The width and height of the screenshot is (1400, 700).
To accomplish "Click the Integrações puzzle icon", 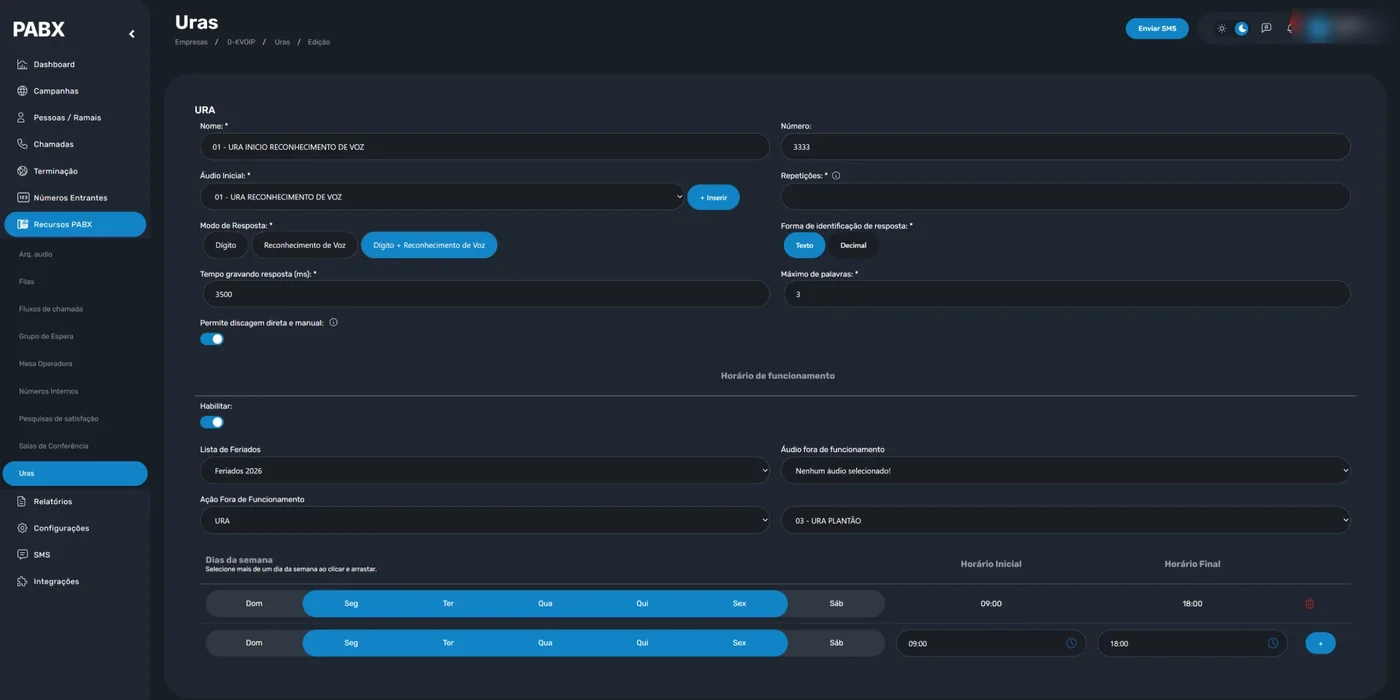I will click(x=22, y=581).
